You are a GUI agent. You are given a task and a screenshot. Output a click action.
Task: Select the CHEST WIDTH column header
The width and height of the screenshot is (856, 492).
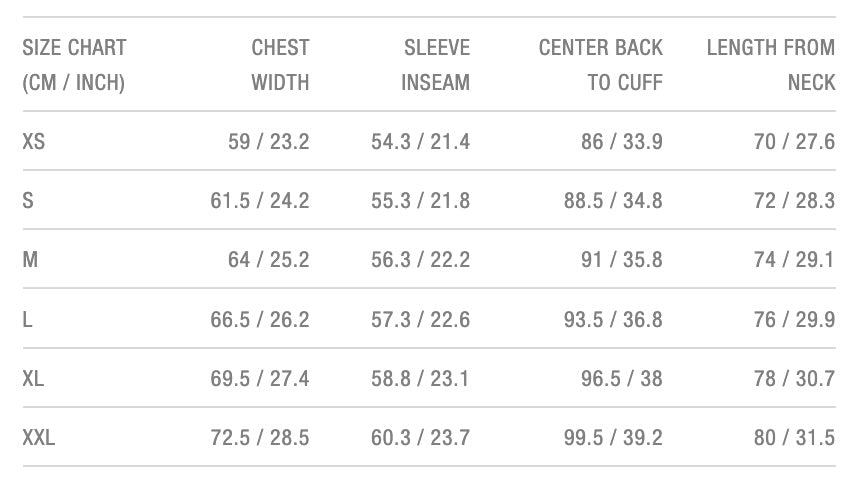tap(280, 65)
